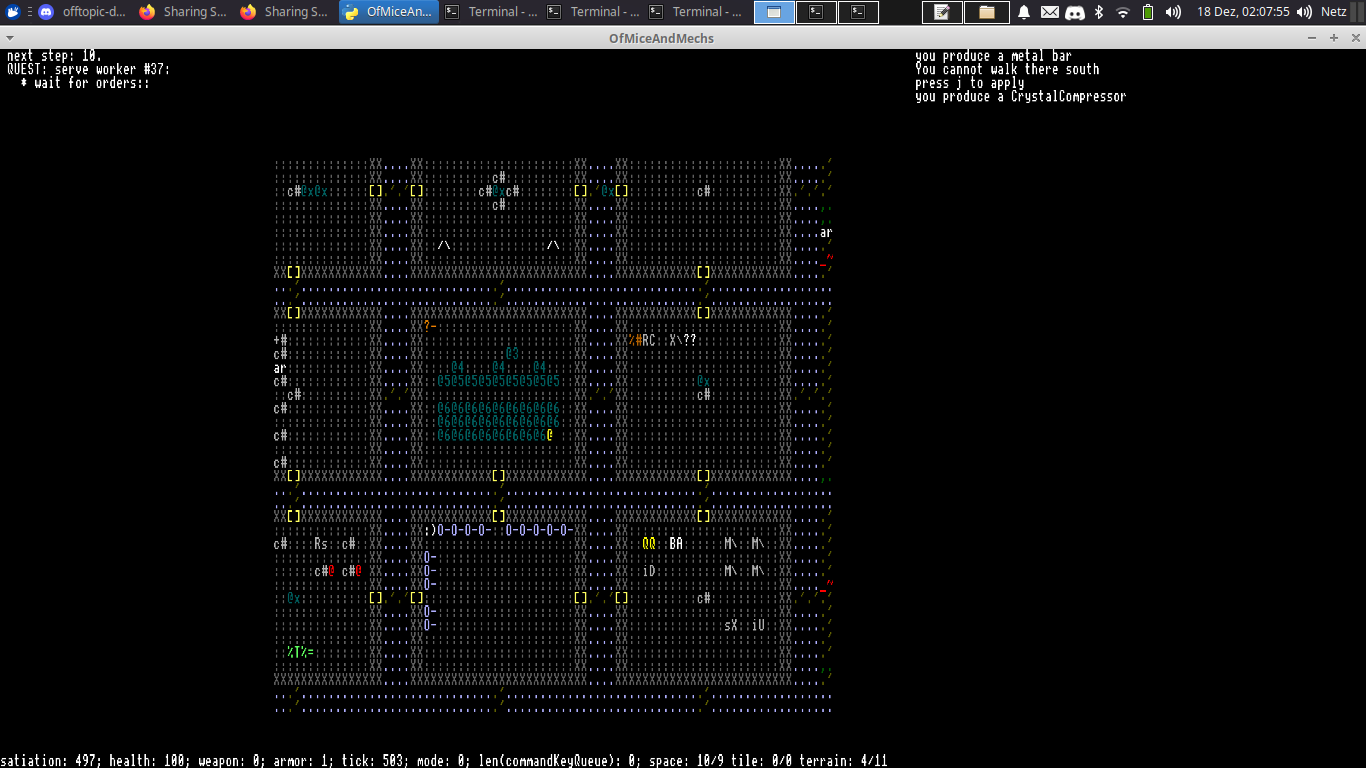Switch to the first workspace thumbnail
The width and height of the screenshot is (1366, 768).
point(774,12)
